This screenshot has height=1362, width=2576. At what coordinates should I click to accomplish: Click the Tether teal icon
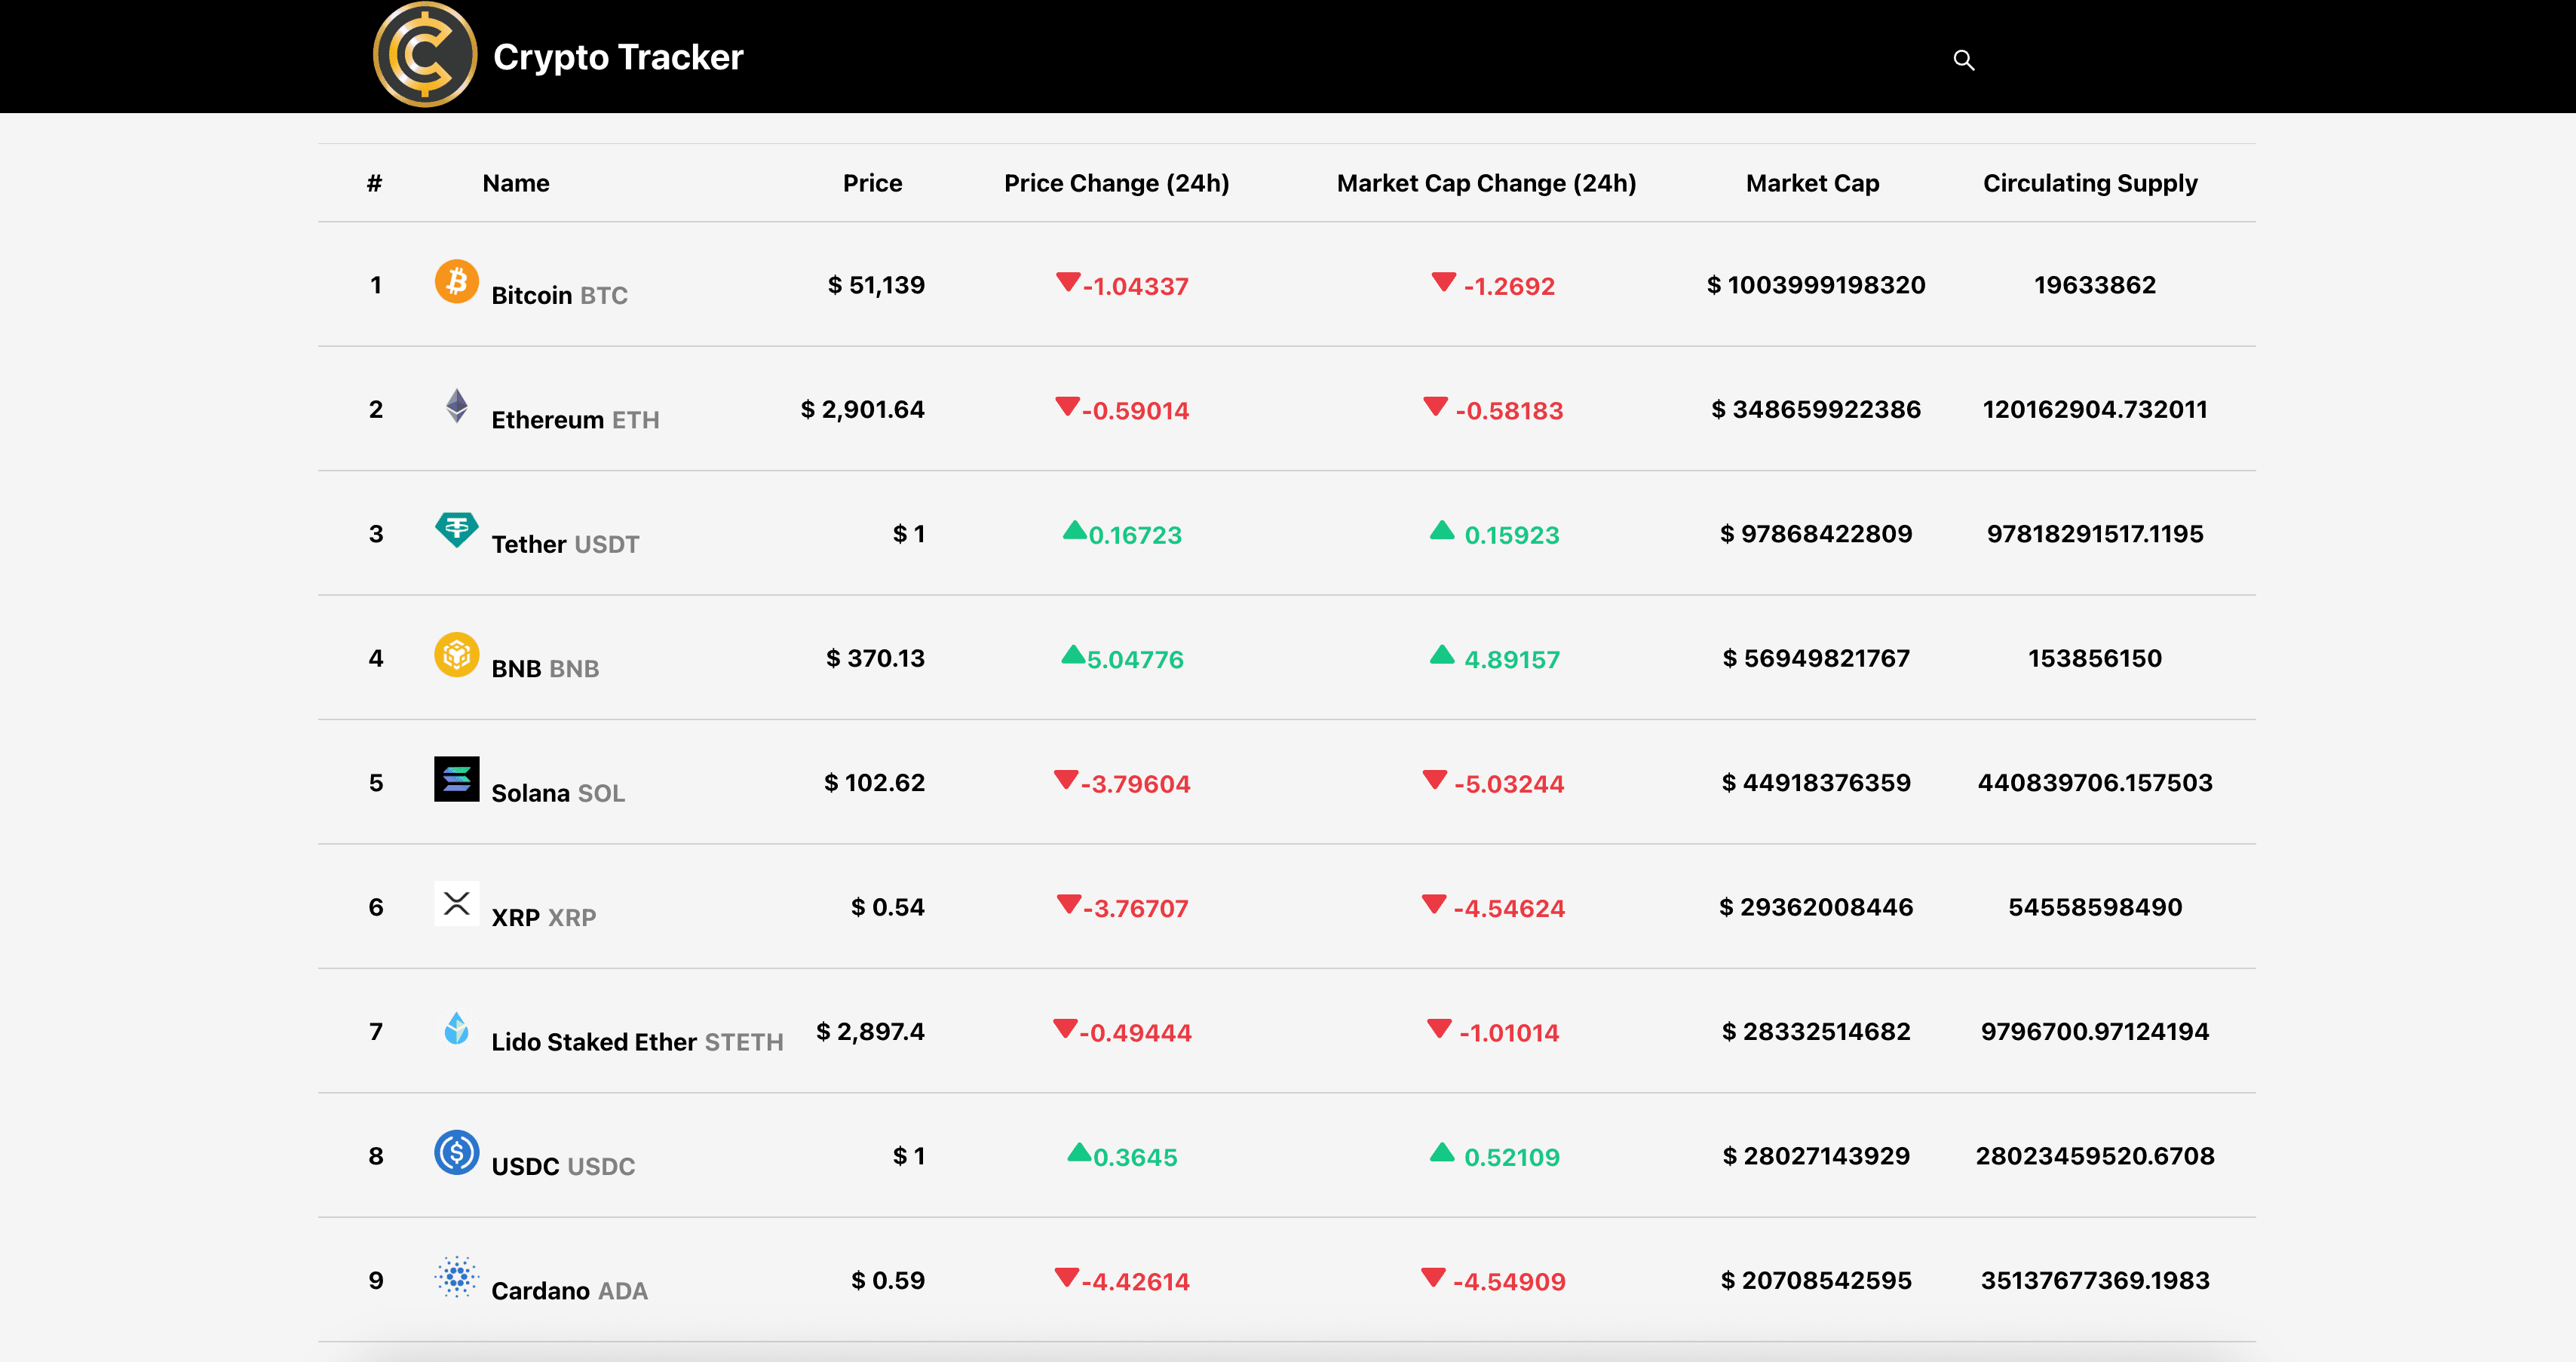(x=456, y=529)
